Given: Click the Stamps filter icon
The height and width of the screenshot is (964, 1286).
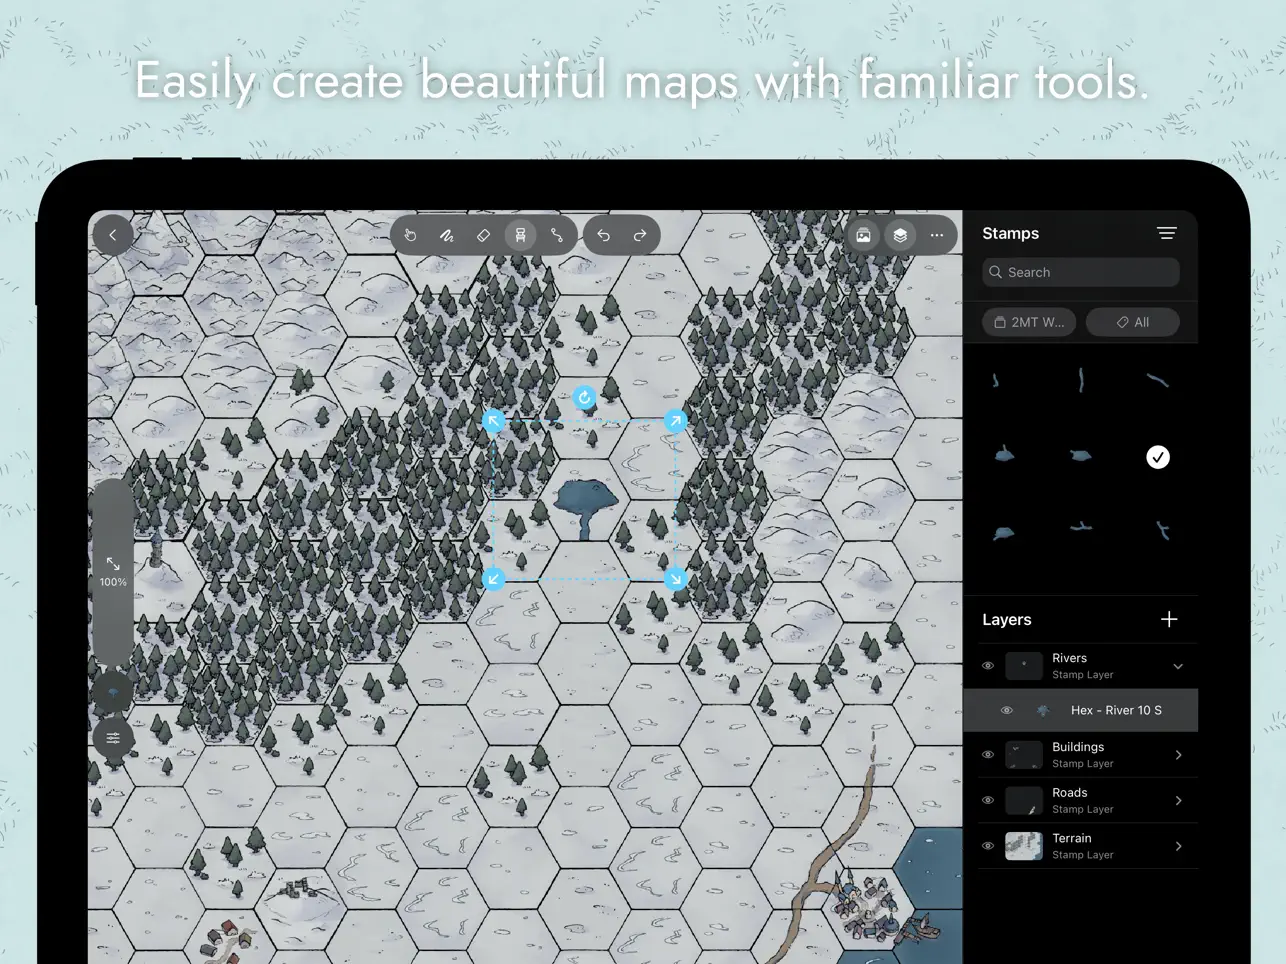Looking at the screenshot, I should 1166,233.
